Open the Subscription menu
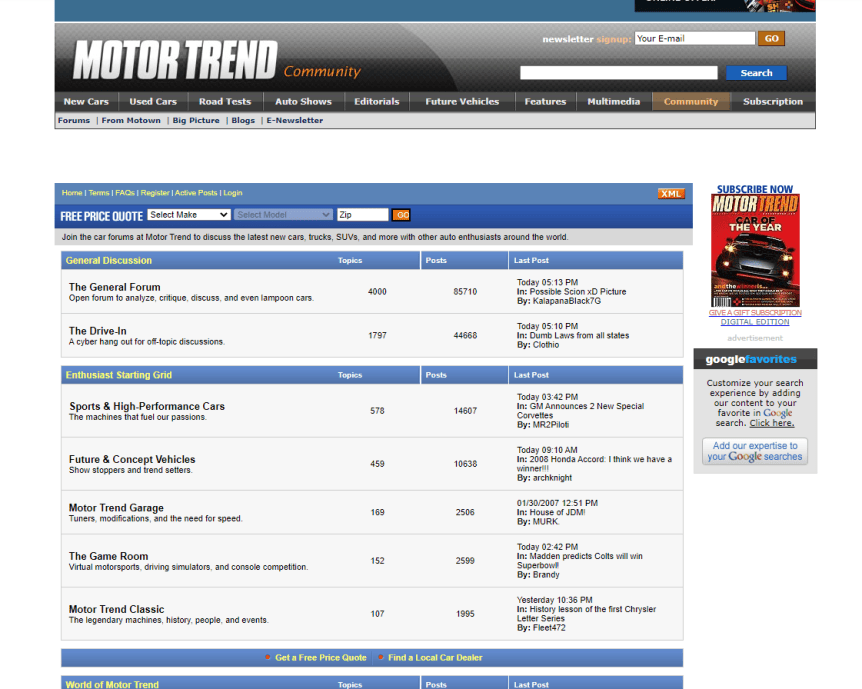Image resolution: width=862 pixels, height=689 pixels. [x=772, y=102]
